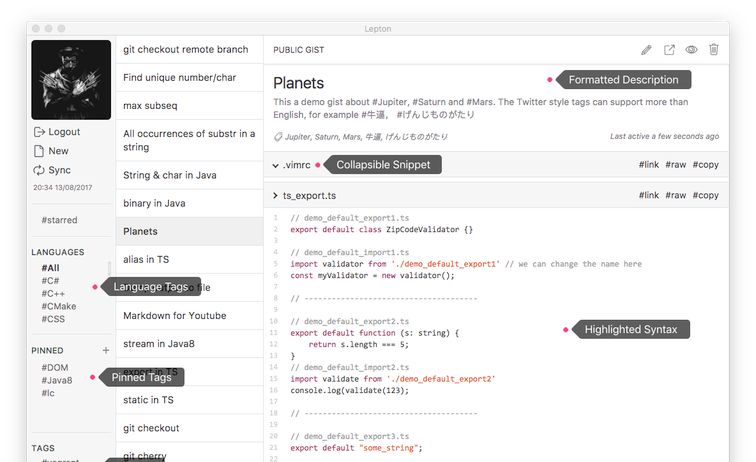Click #copy link for ts_export.ts
The height and width of the screenshot is (462, 756).
coord(706,196)
